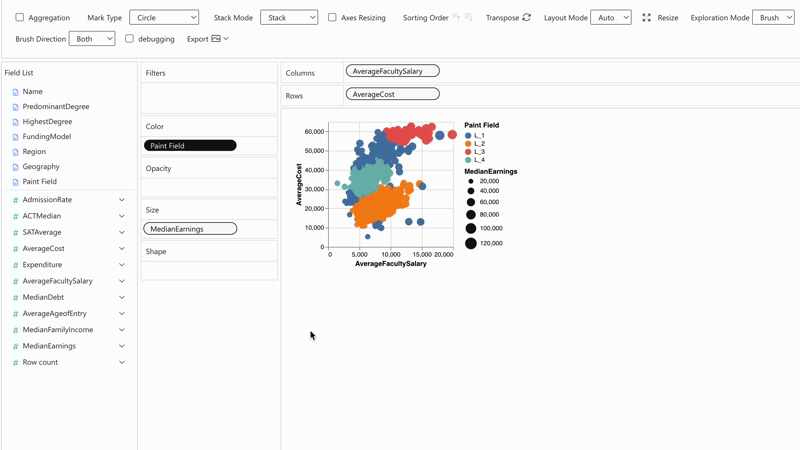Click the MedianEarnings pill in Size shelf
The height and width of the screenshot is (450, 800).
pos(190,229)
